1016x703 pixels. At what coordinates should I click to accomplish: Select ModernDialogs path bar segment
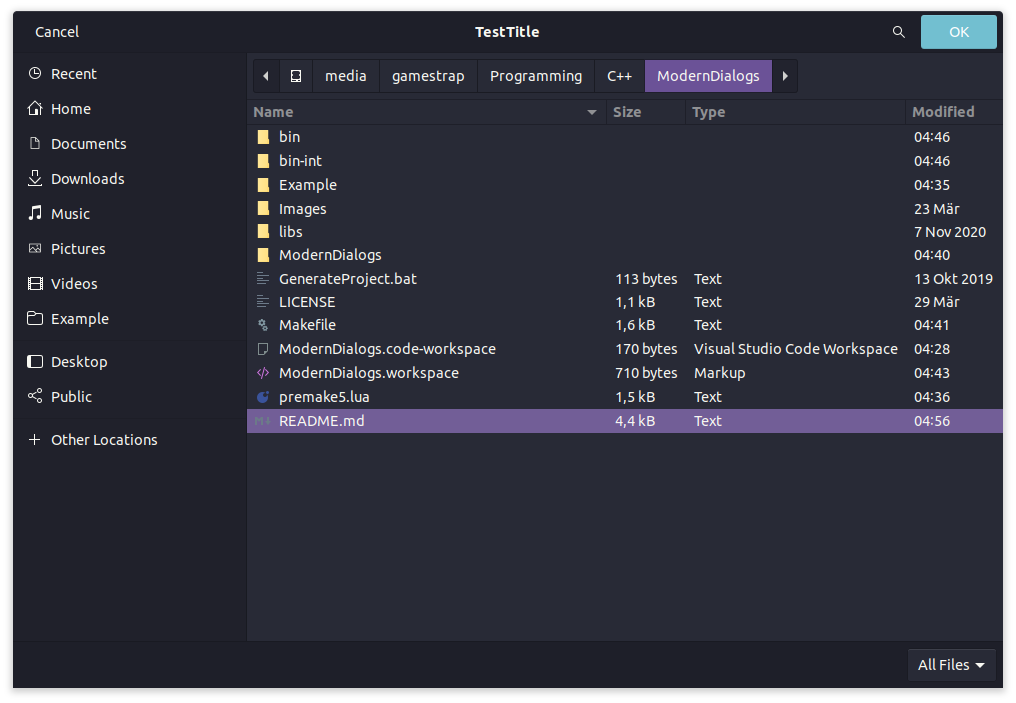point(708,76)
